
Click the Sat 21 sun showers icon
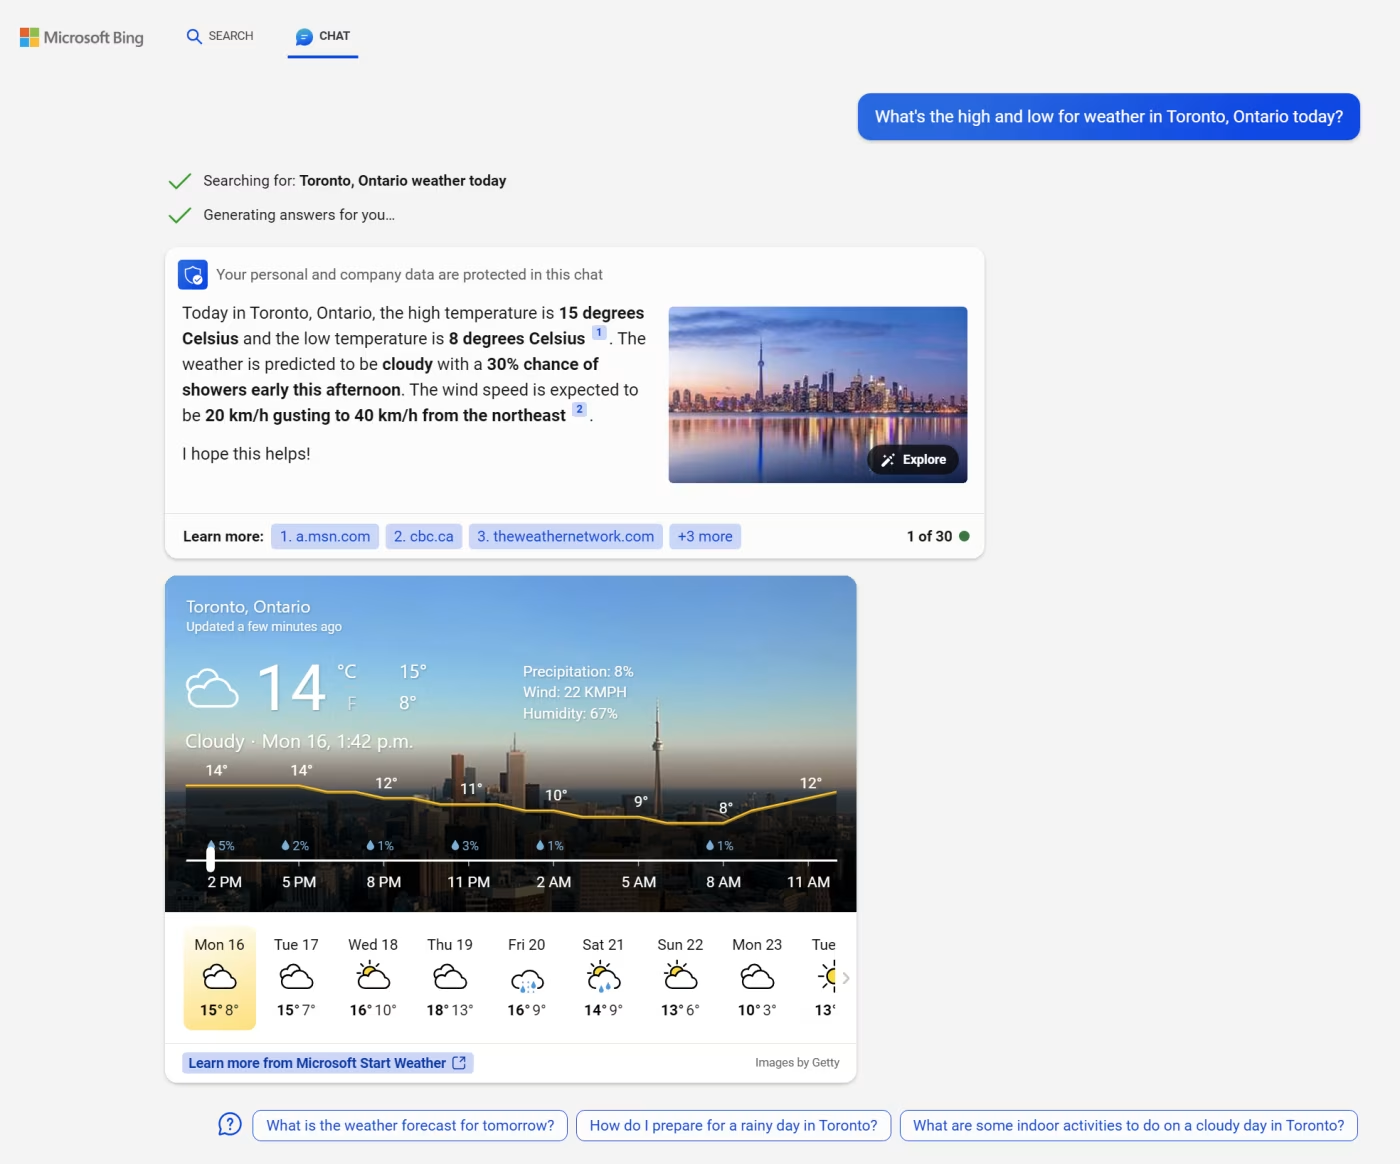point(603,976)
